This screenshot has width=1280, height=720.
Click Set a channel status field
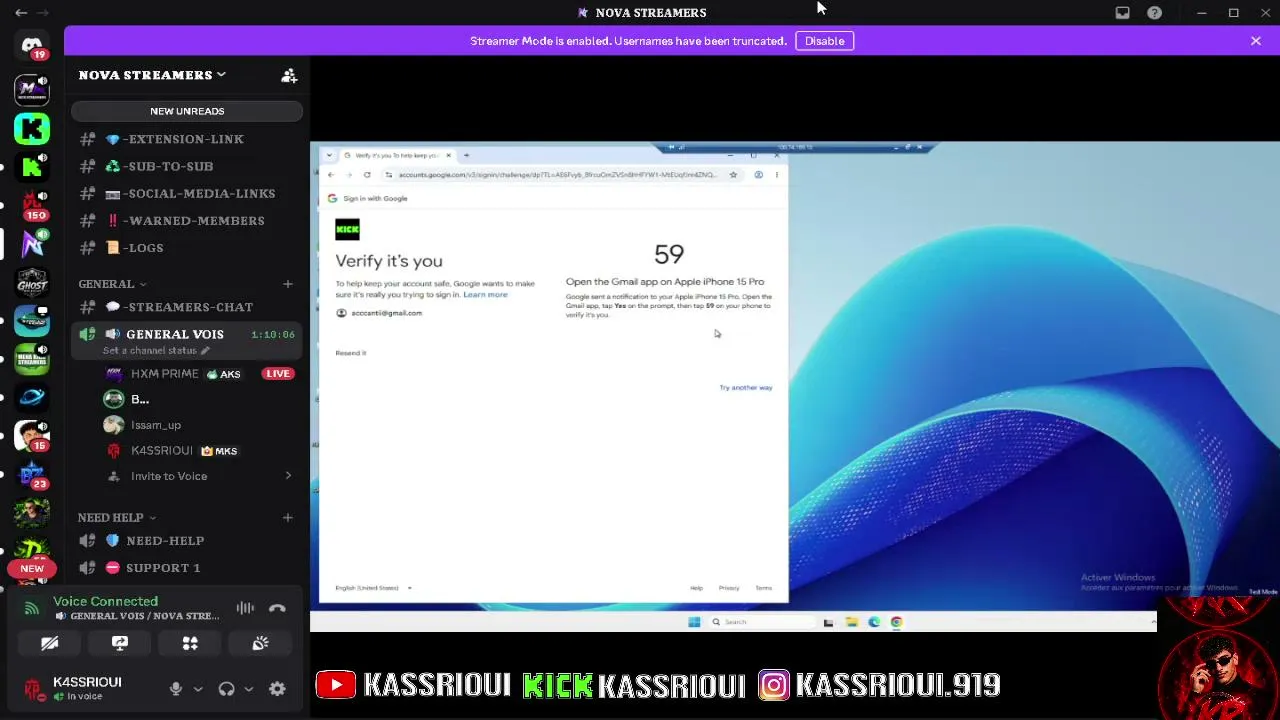click(x=157, y=351)
